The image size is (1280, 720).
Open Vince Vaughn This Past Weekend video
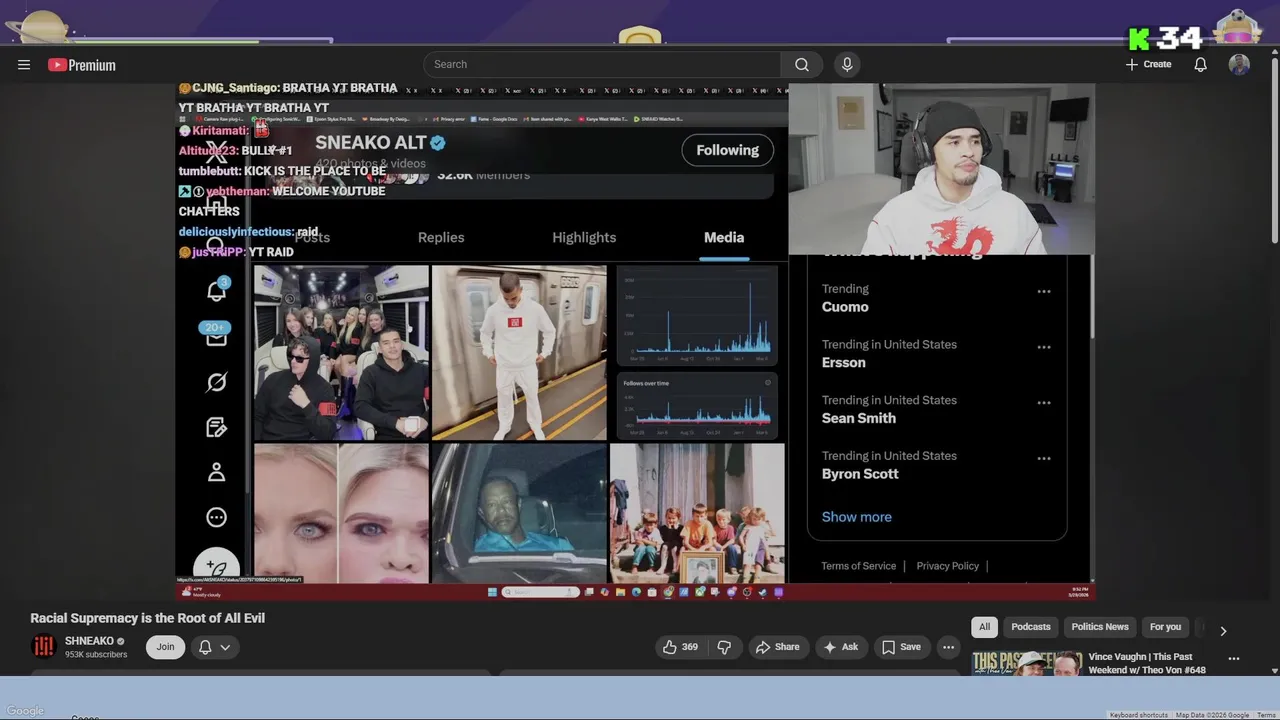pyautogui.click(x=1147, y=663)
